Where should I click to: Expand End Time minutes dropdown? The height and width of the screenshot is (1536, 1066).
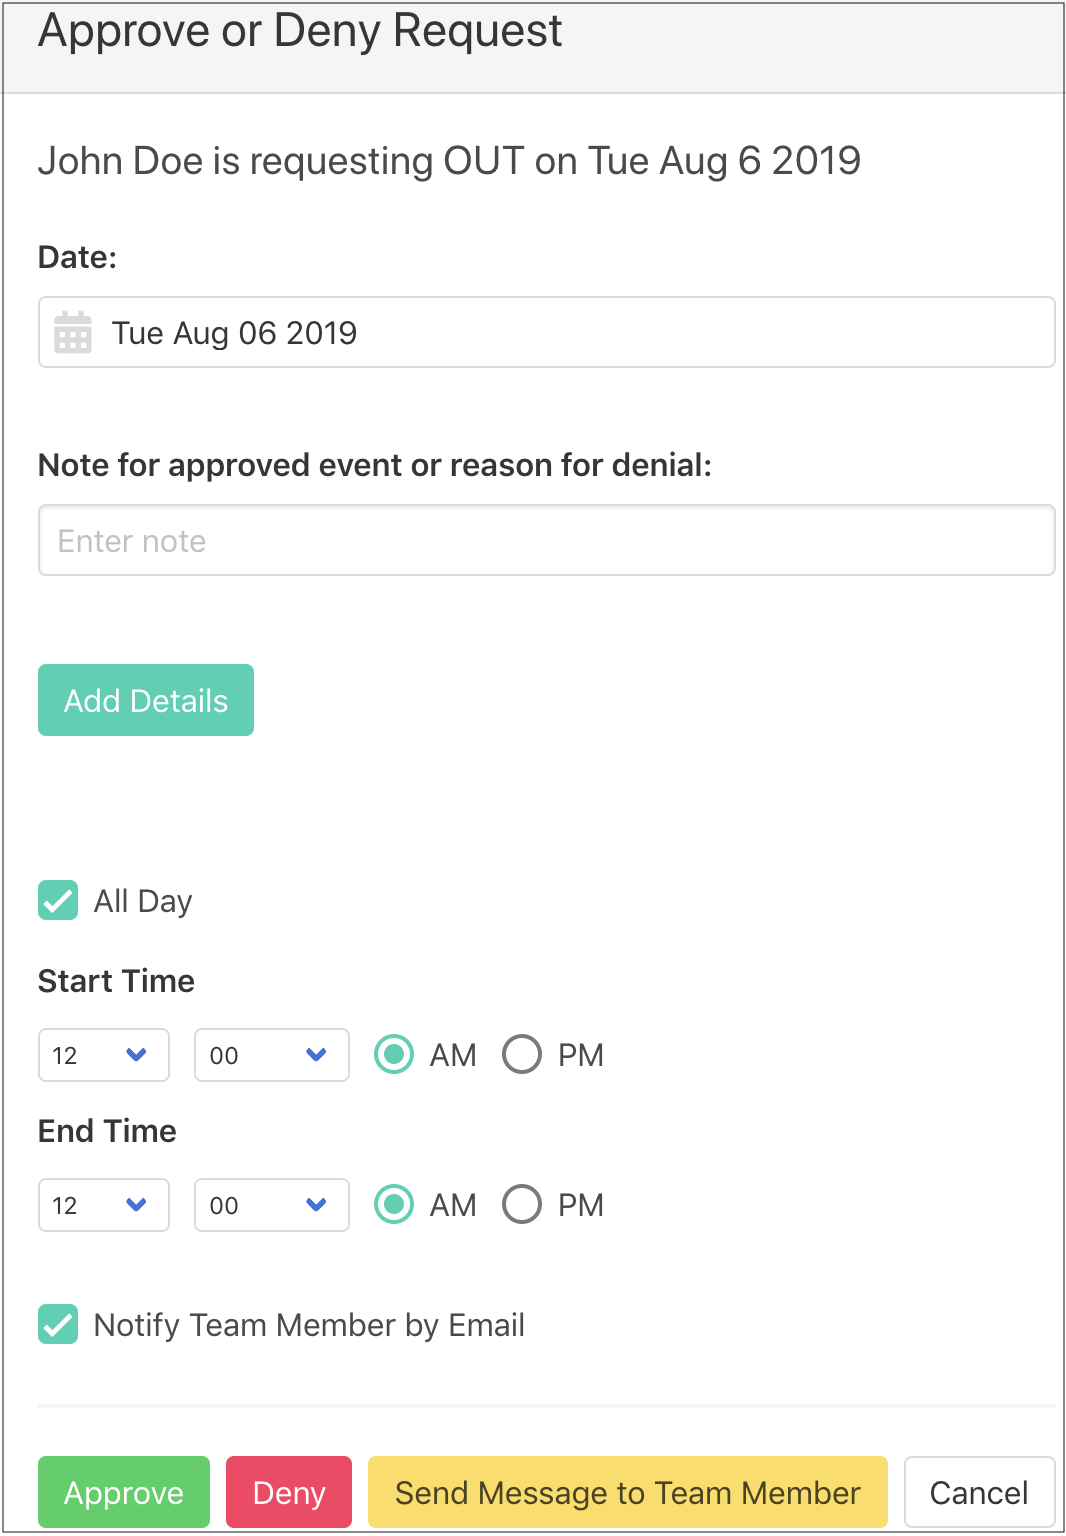pyautogui.click(x=271, y=1205)
